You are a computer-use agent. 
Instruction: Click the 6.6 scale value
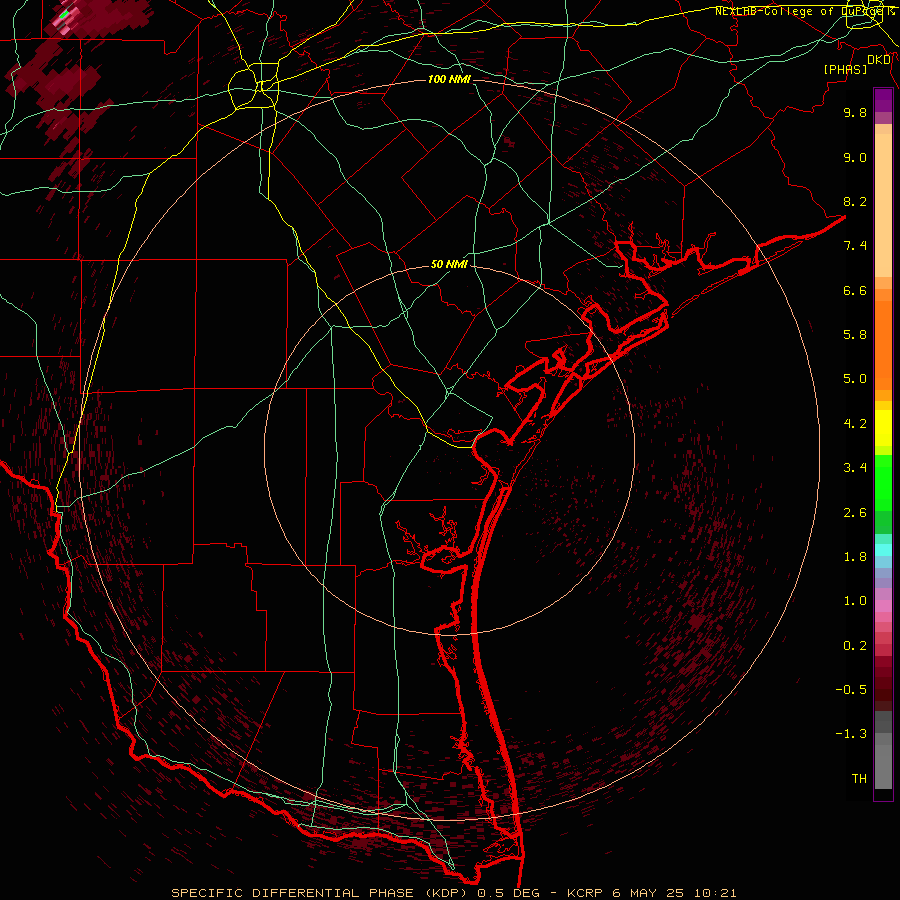point(855,290)
